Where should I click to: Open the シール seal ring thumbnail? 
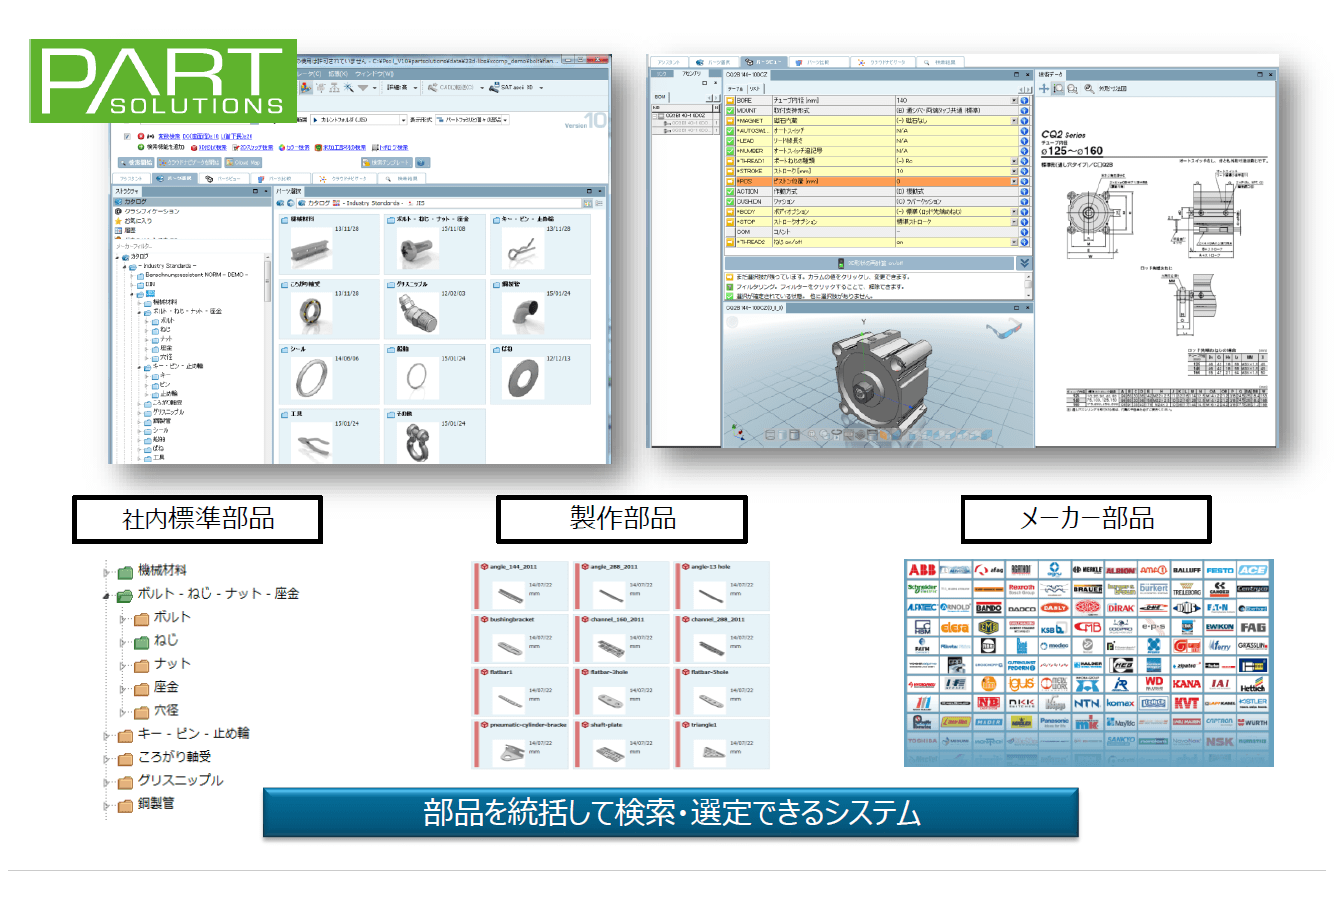point(312,379)
